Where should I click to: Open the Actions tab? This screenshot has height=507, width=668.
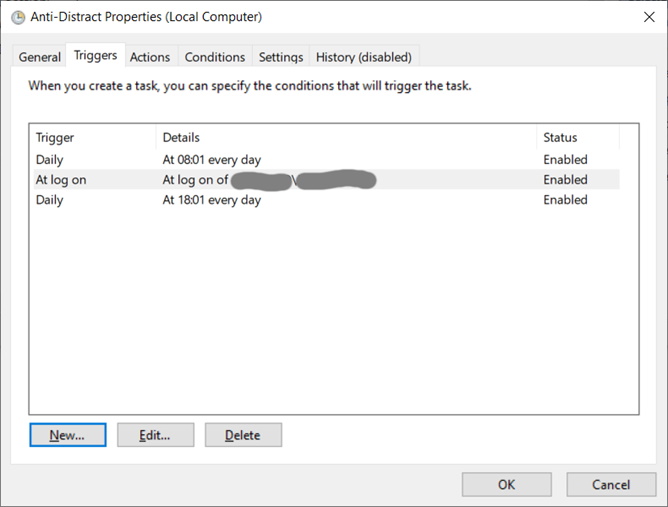(150, 57)
